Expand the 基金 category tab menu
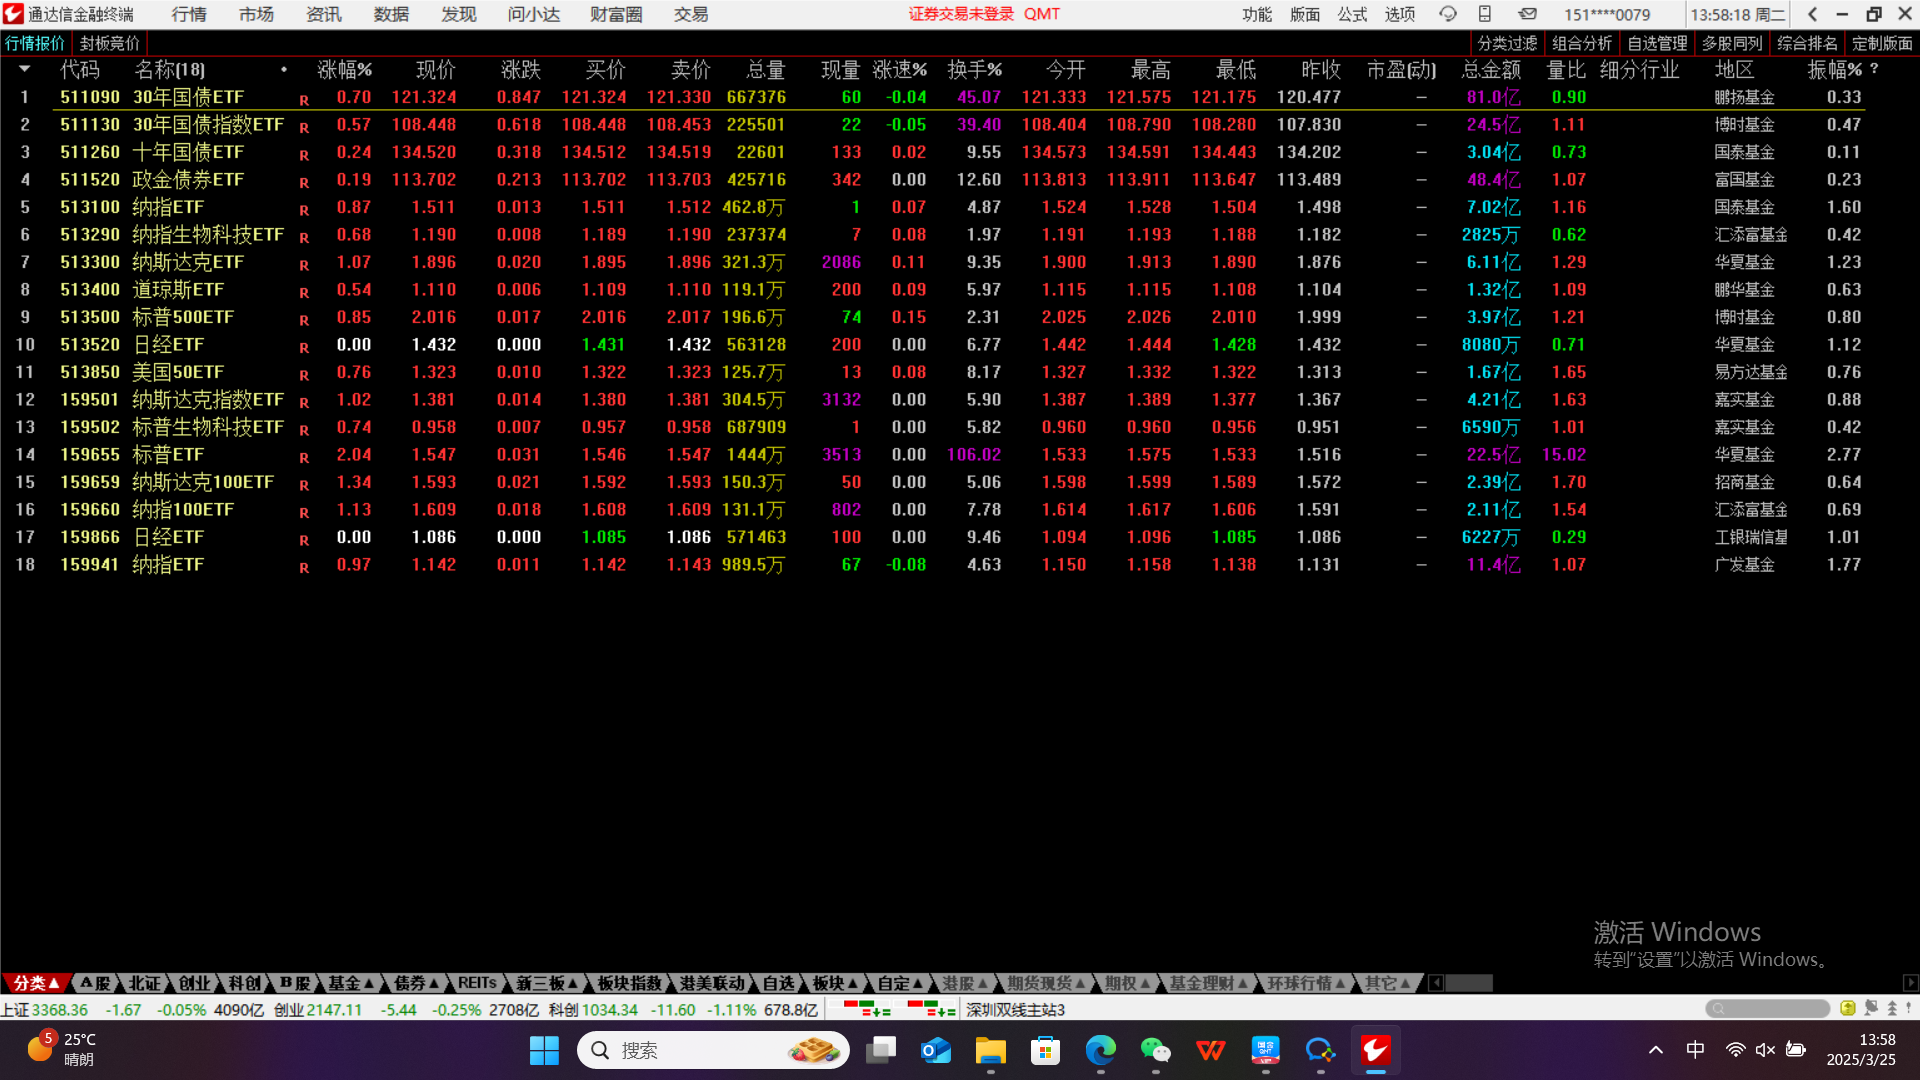The image size is (1920, 1080). [x=351, y=983]
